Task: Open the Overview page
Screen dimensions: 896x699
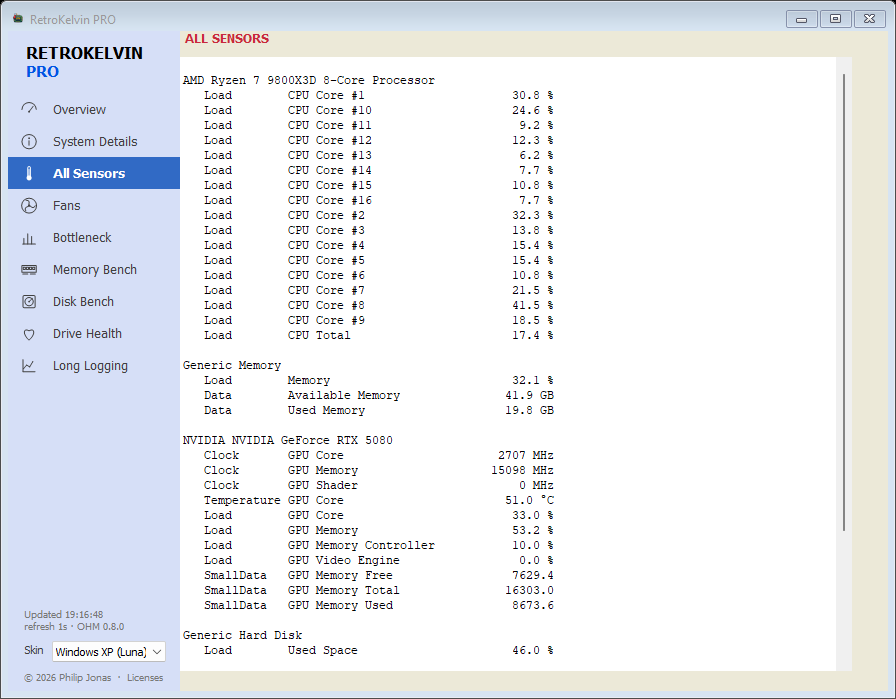Action: [94, 109]
